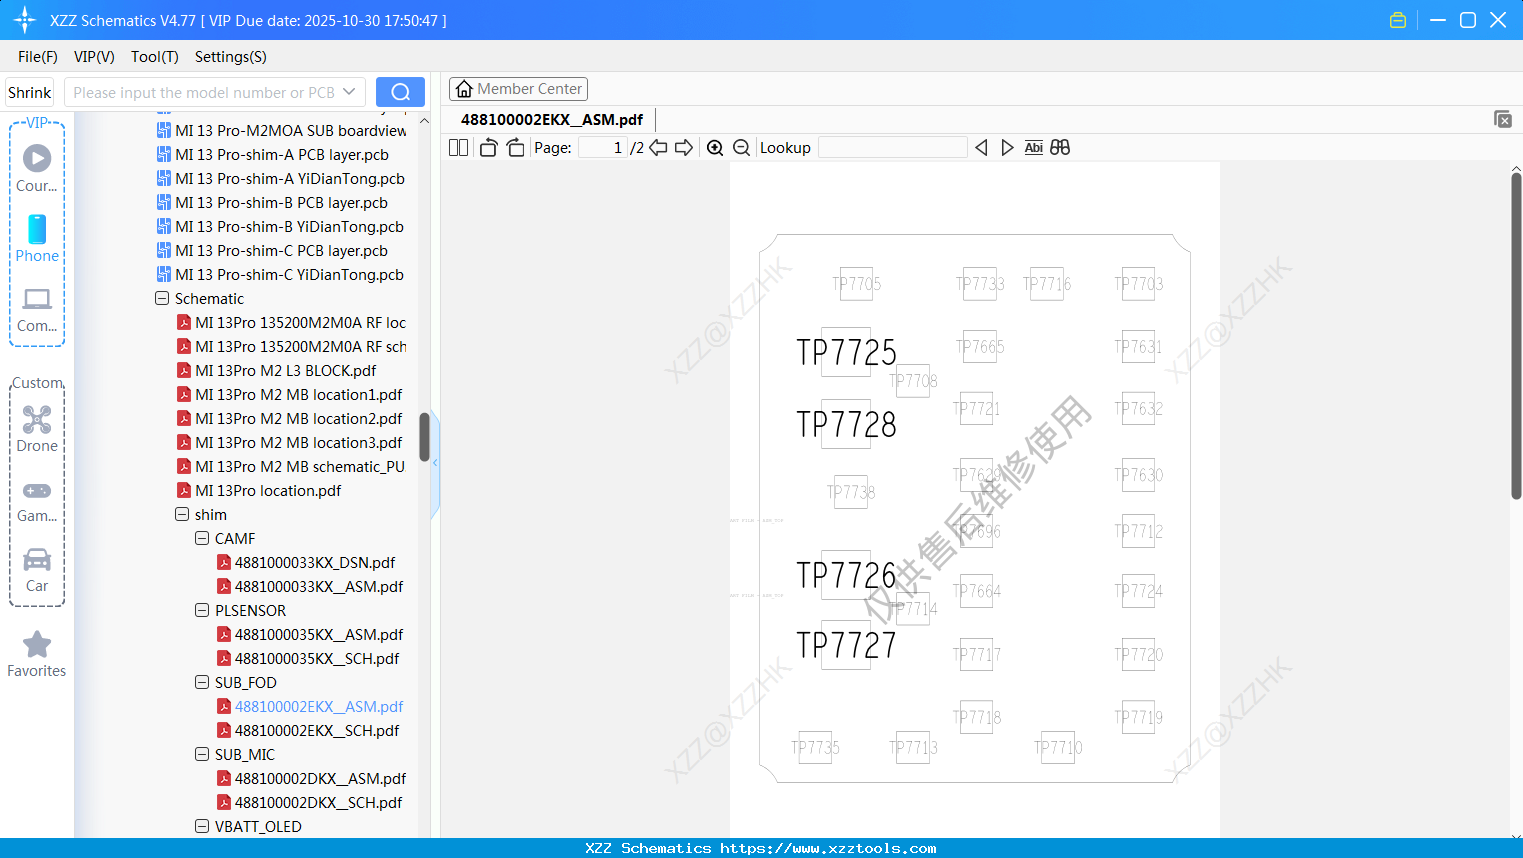Click the PDF viewer vertical scrollbar
This screenshot has width=1523, height=858.
click(1516, 335)
